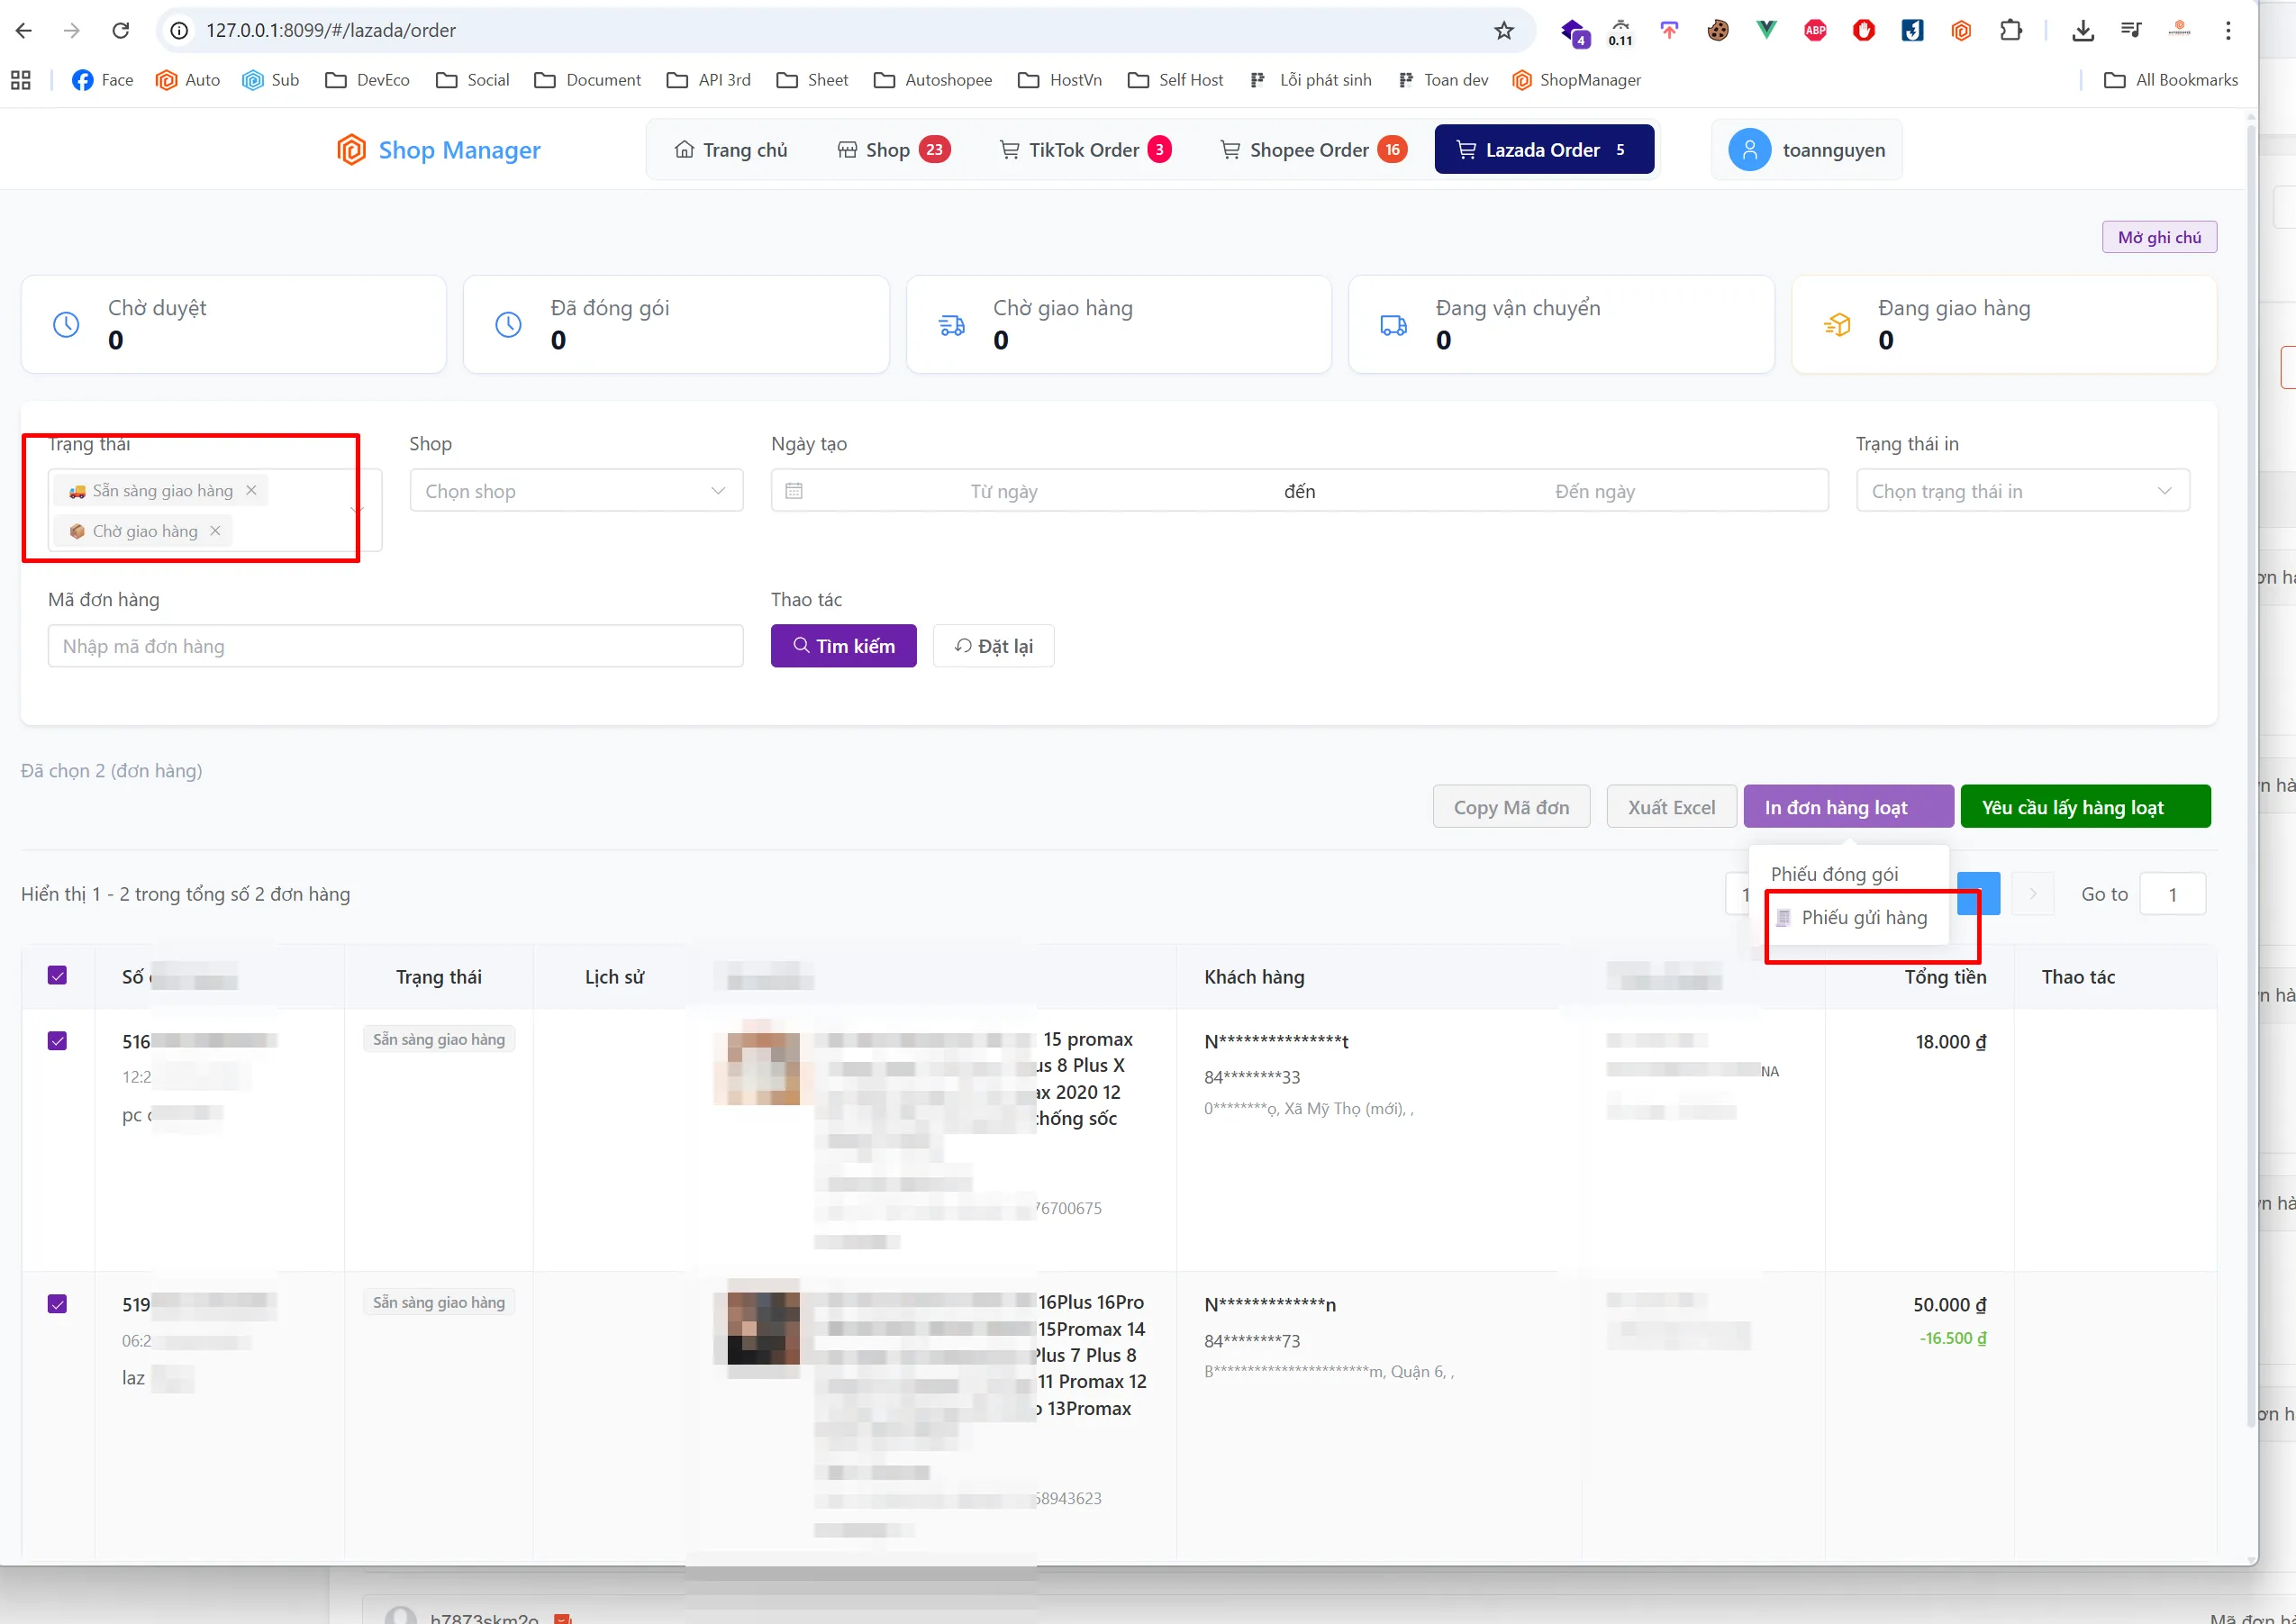The height and width of the screenshot is (1624, 2296).
Task: Open the apps grid icon in bookmarks bar
Action: (x=21, y=80)
